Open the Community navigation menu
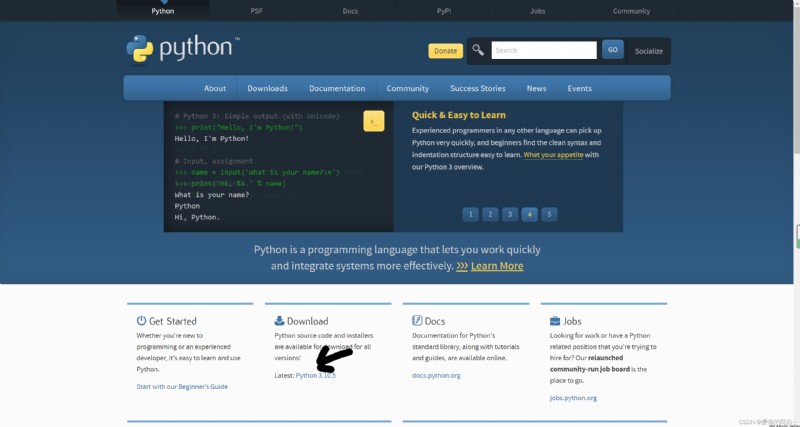The height and width of the screenshot is (427, 800). tap(407, 88)
